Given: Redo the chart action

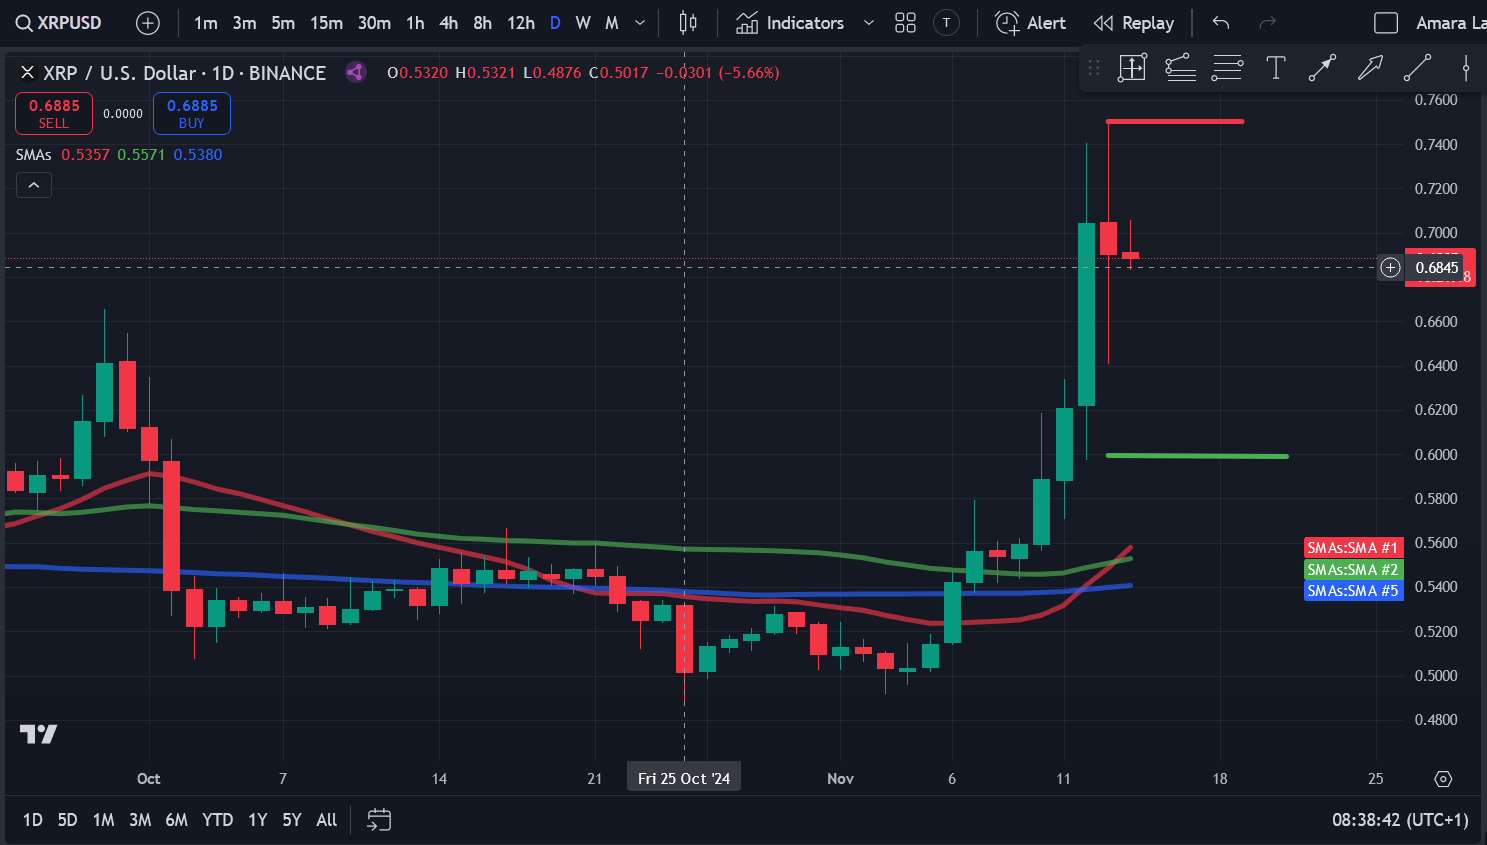Looking at the screenshot, I should [x=1267, y=22].
